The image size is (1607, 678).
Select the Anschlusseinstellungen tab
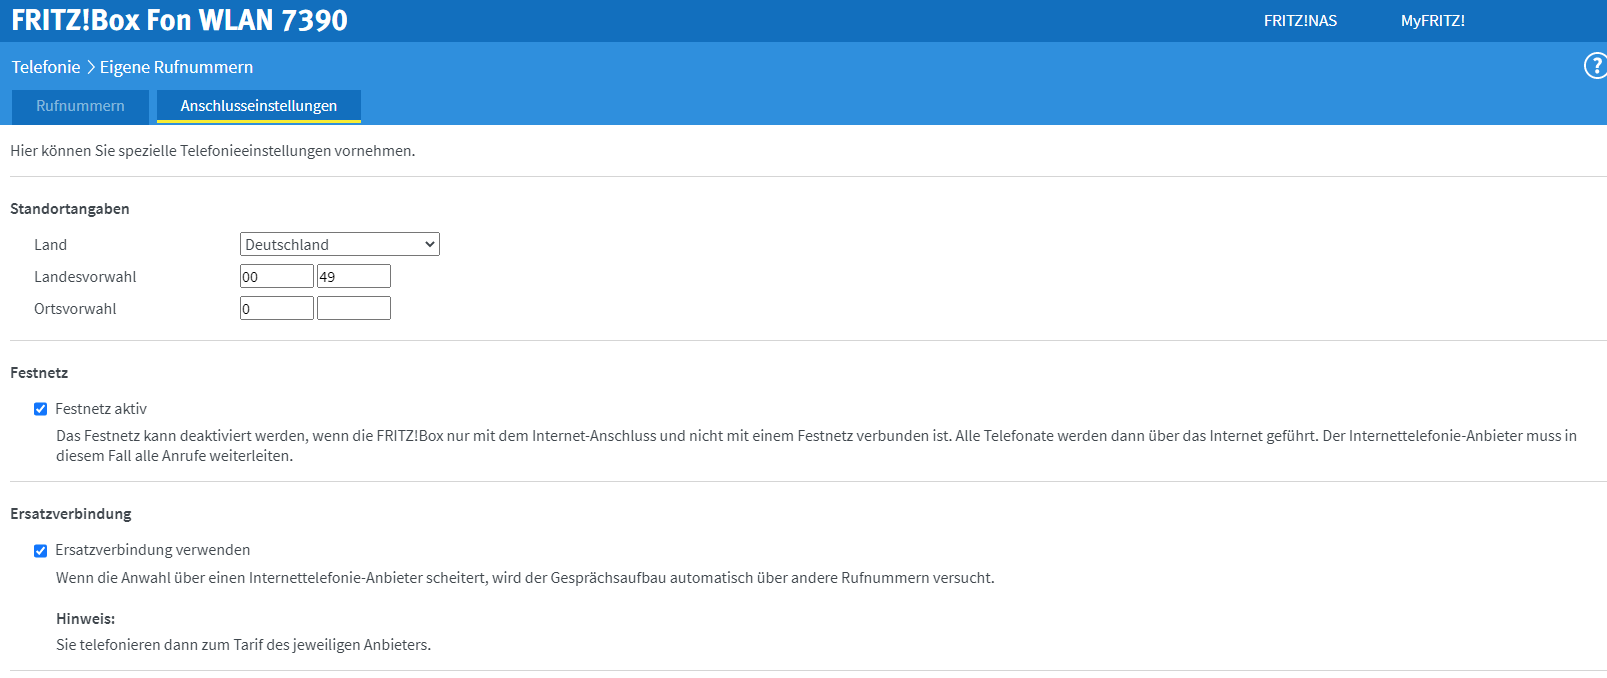pos(259,106)
